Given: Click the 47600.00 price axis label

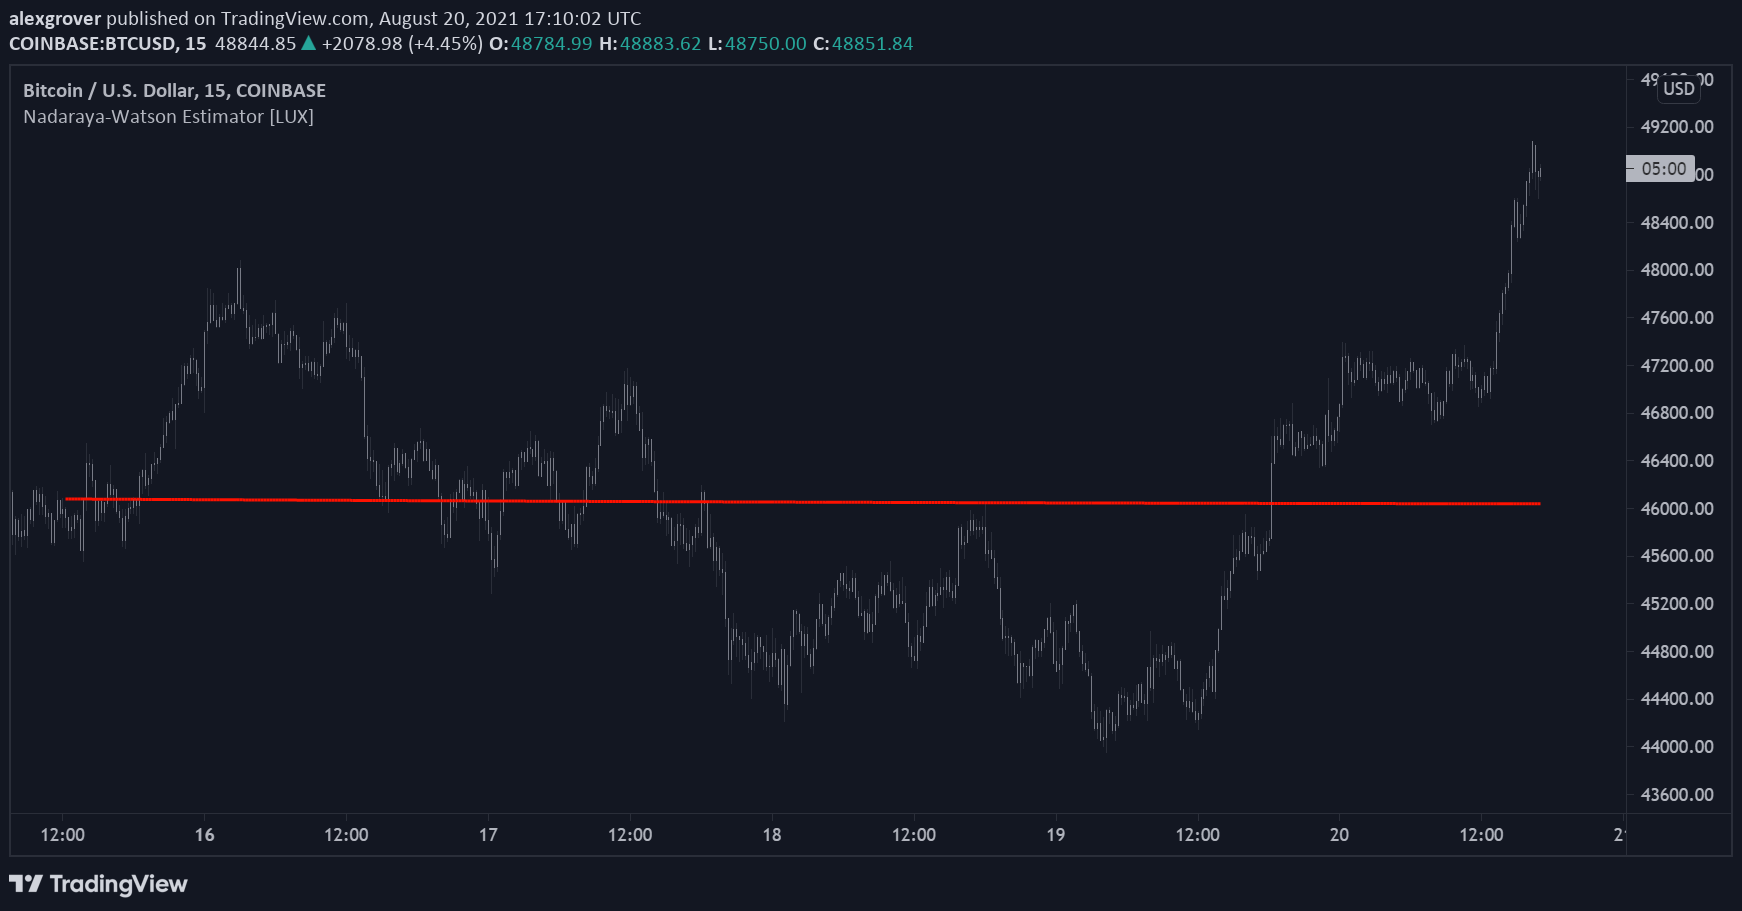Looking at the screenshot, I should click(1677, 318).
